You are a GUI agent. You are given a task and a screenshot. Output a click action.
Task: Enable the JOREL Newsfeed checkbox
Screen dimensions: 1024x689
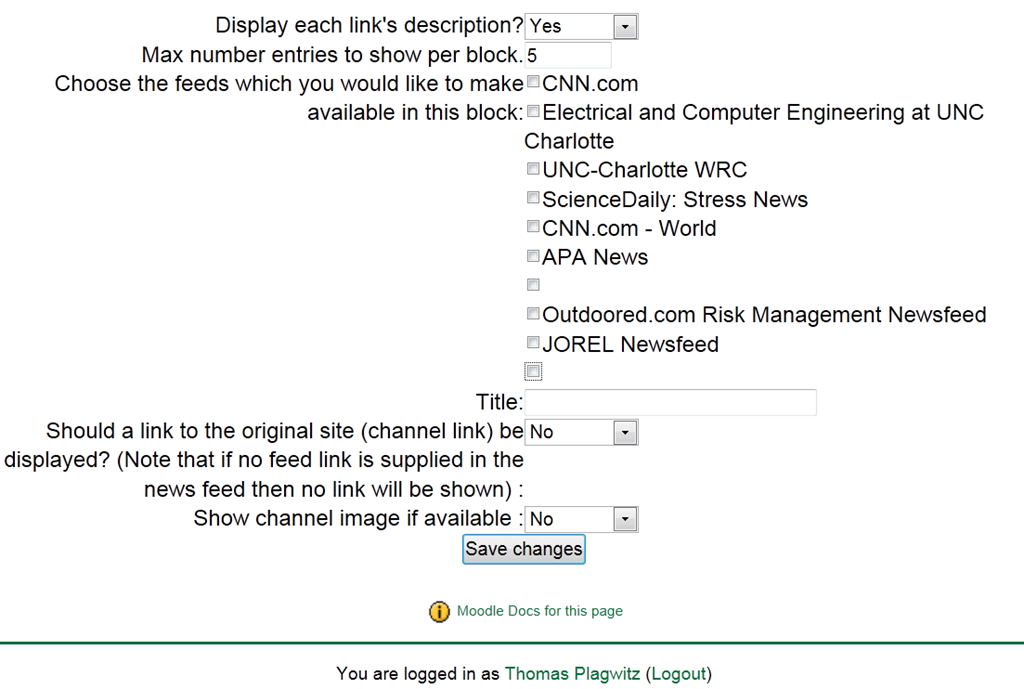533,343
